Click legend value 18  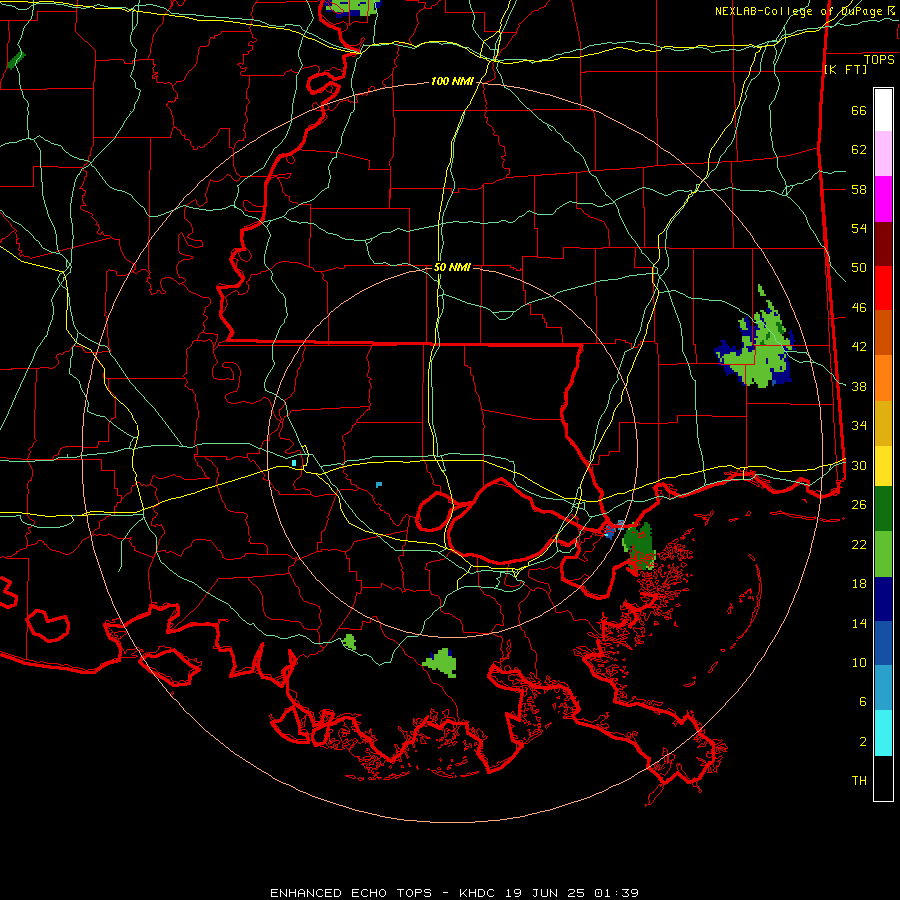click(859, 584)
